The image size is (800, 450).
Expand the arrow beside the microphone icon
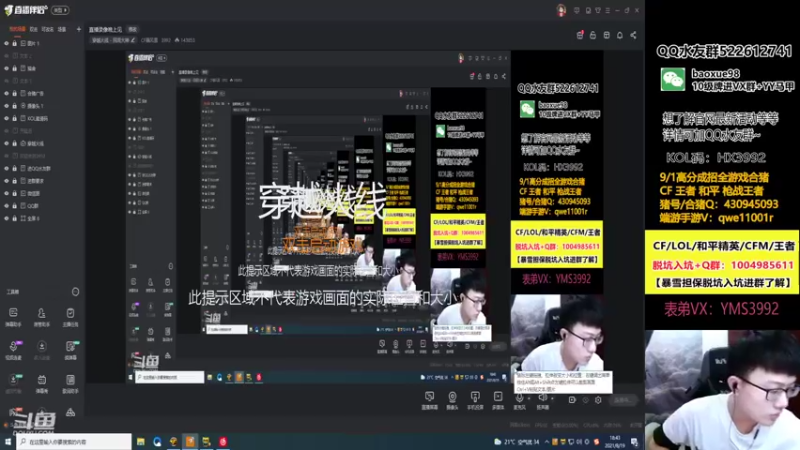tap(529, 398)
